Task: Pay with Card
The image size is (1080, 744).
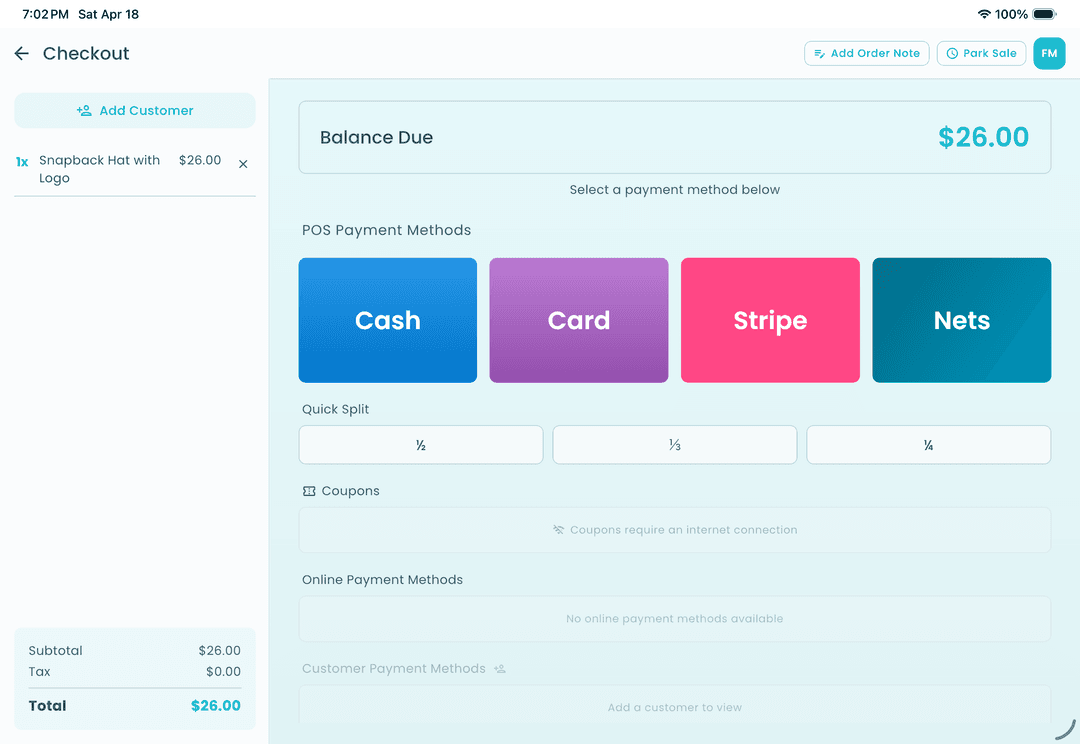Action: click(x=579, y=320)
